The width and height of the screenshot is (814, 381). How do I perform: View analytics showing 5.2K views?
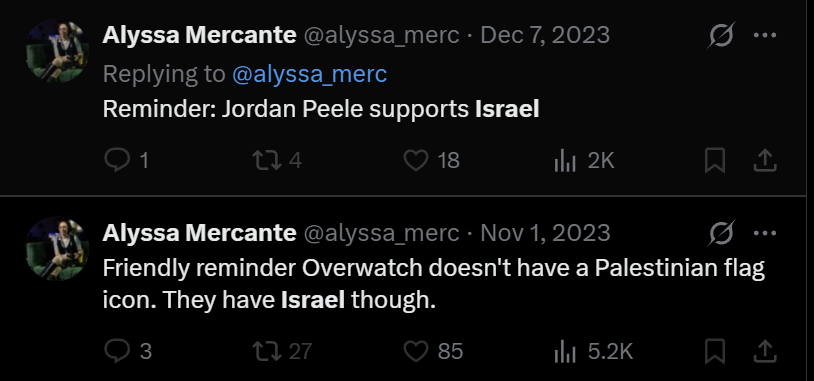coord(593,351)
